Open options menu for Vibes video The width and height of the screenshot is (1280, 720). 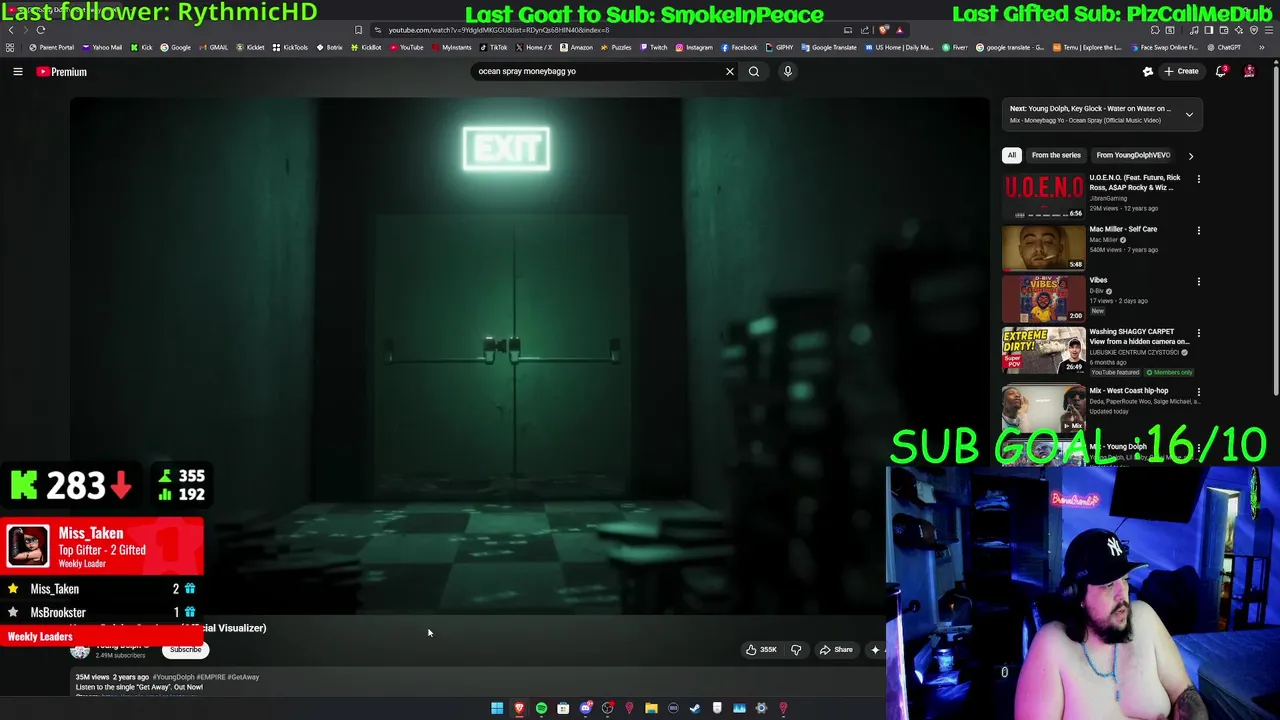click(1198, 282)
